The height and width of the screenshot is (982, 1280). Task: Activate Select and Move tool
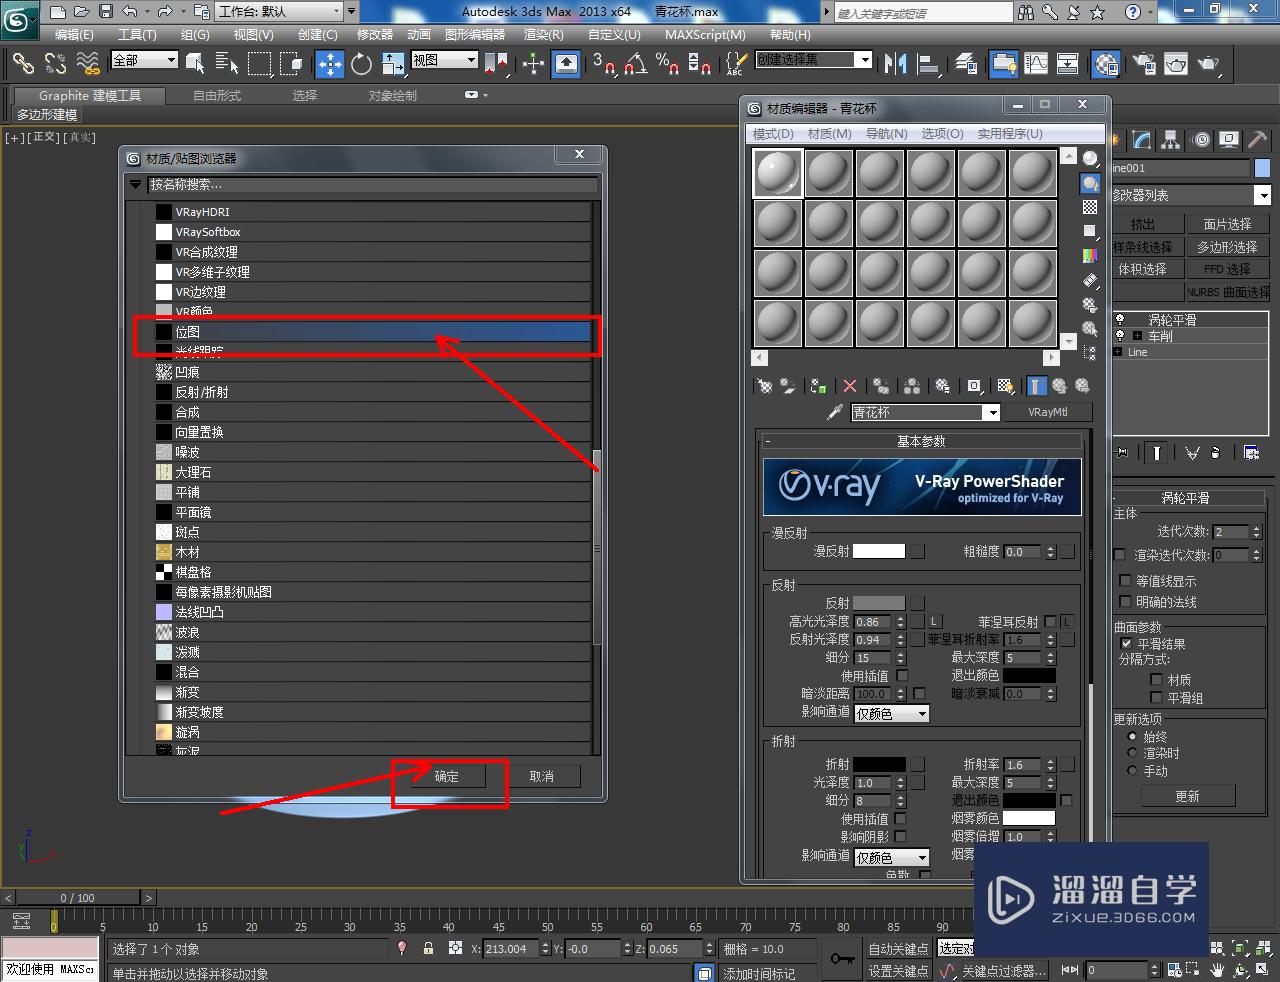click(x=330, y=64)
